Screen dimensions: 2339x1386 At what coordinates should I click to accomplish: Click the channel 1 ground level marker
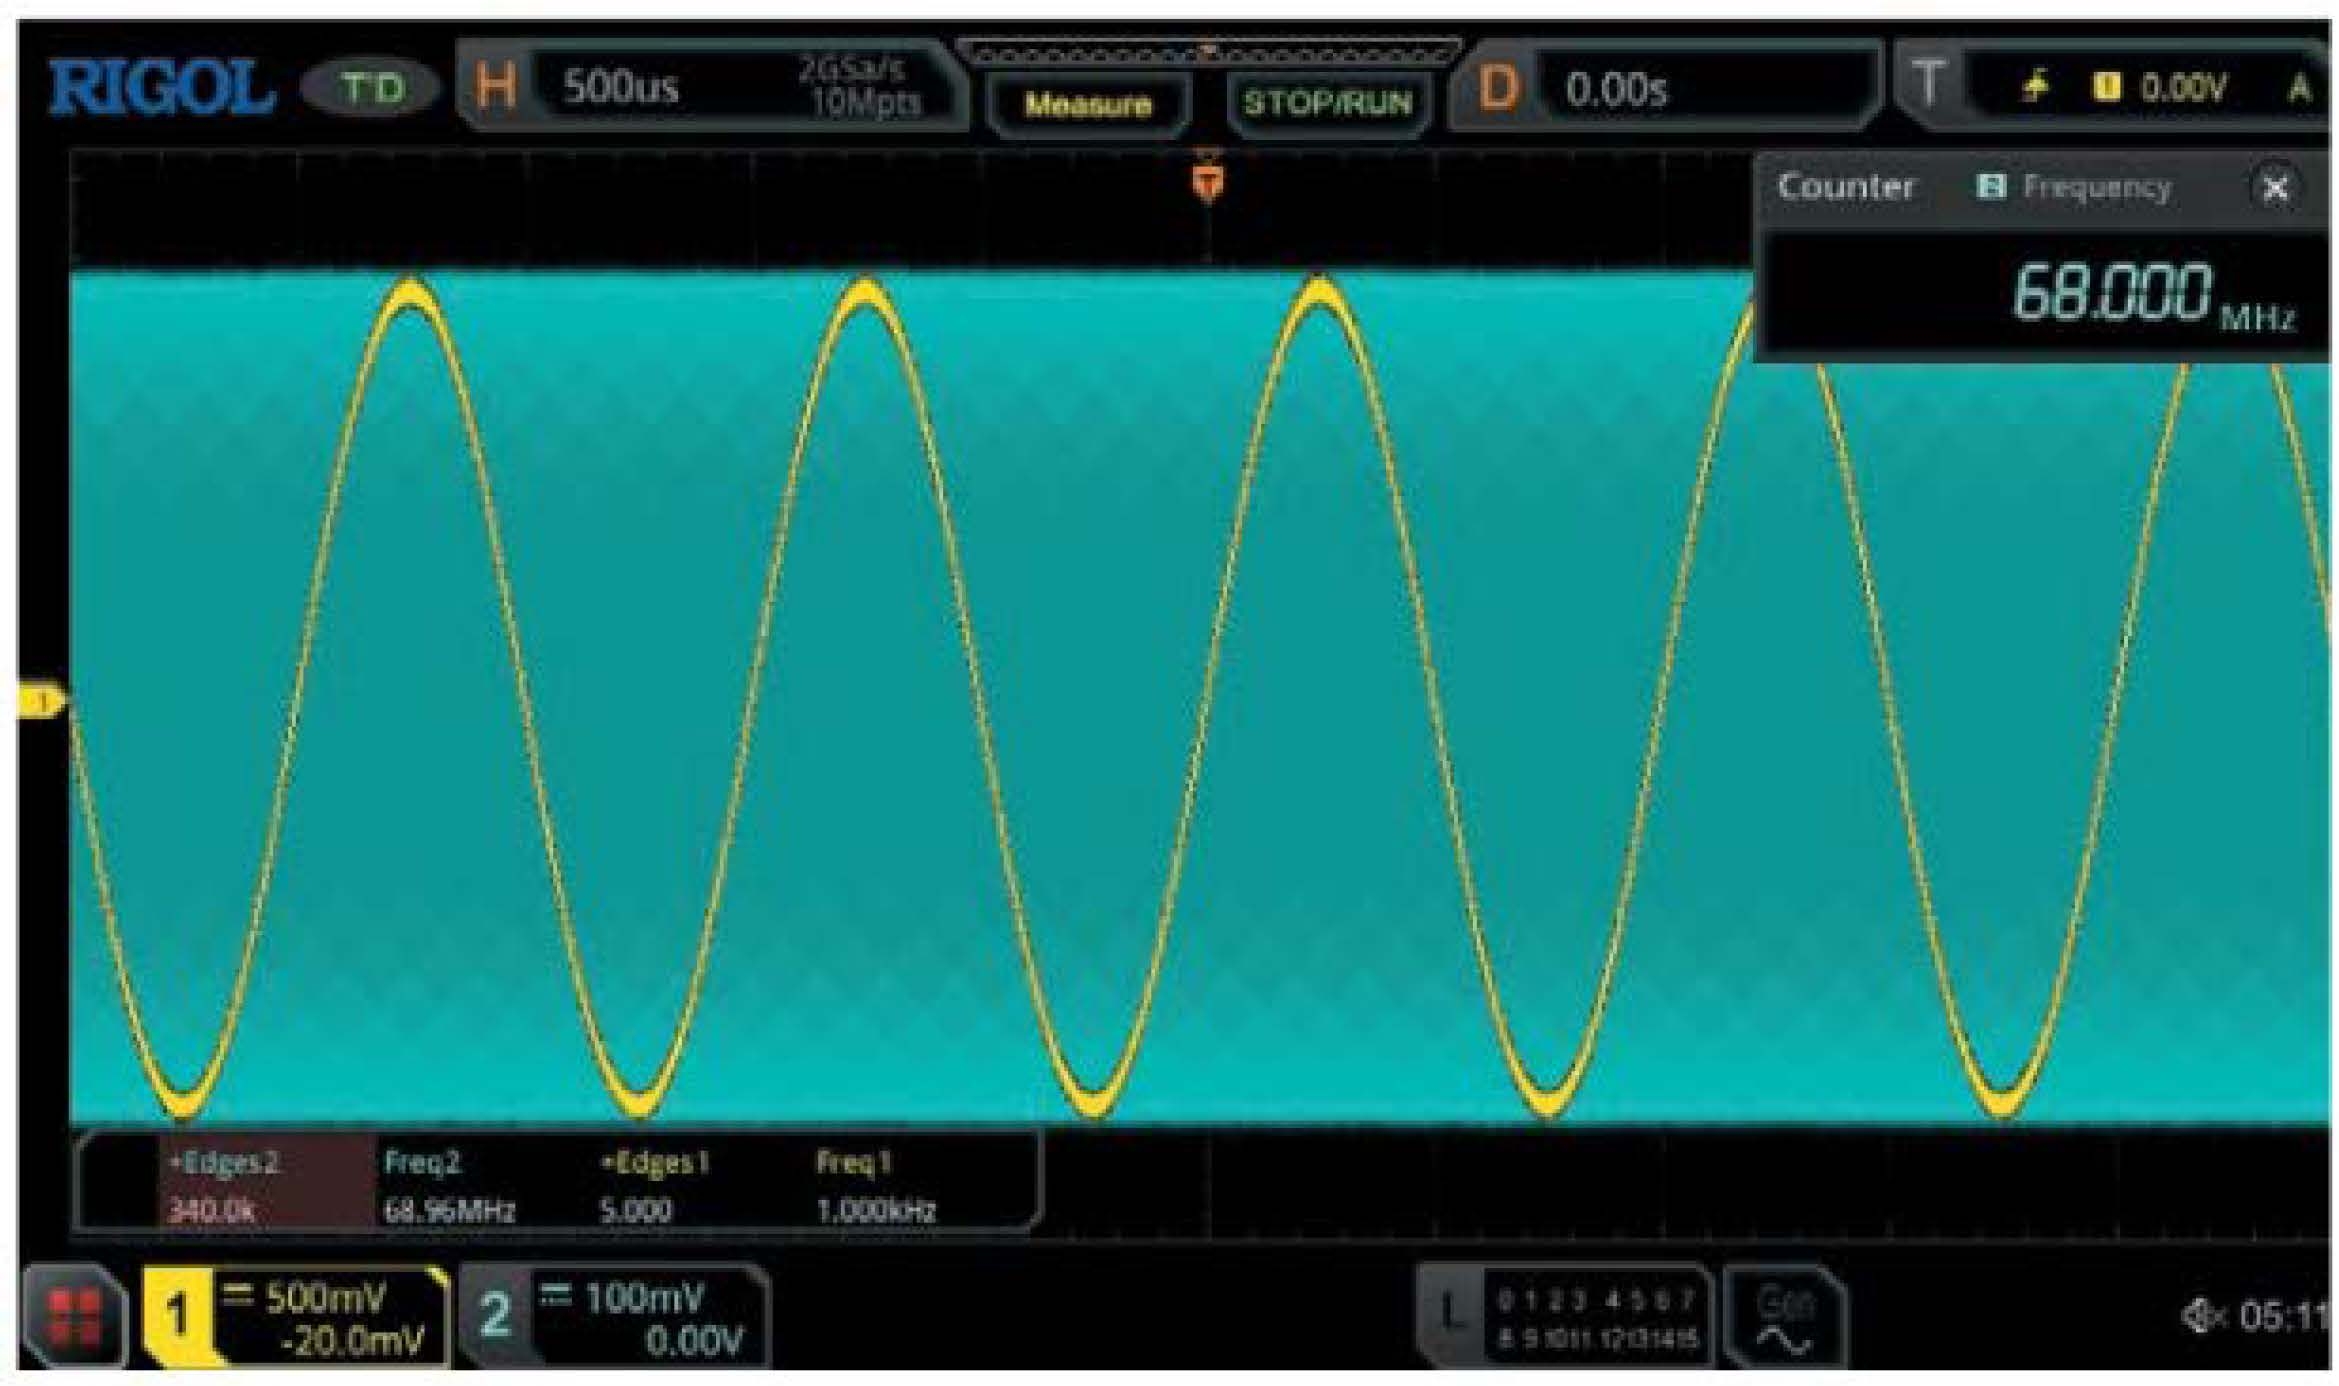42,702
